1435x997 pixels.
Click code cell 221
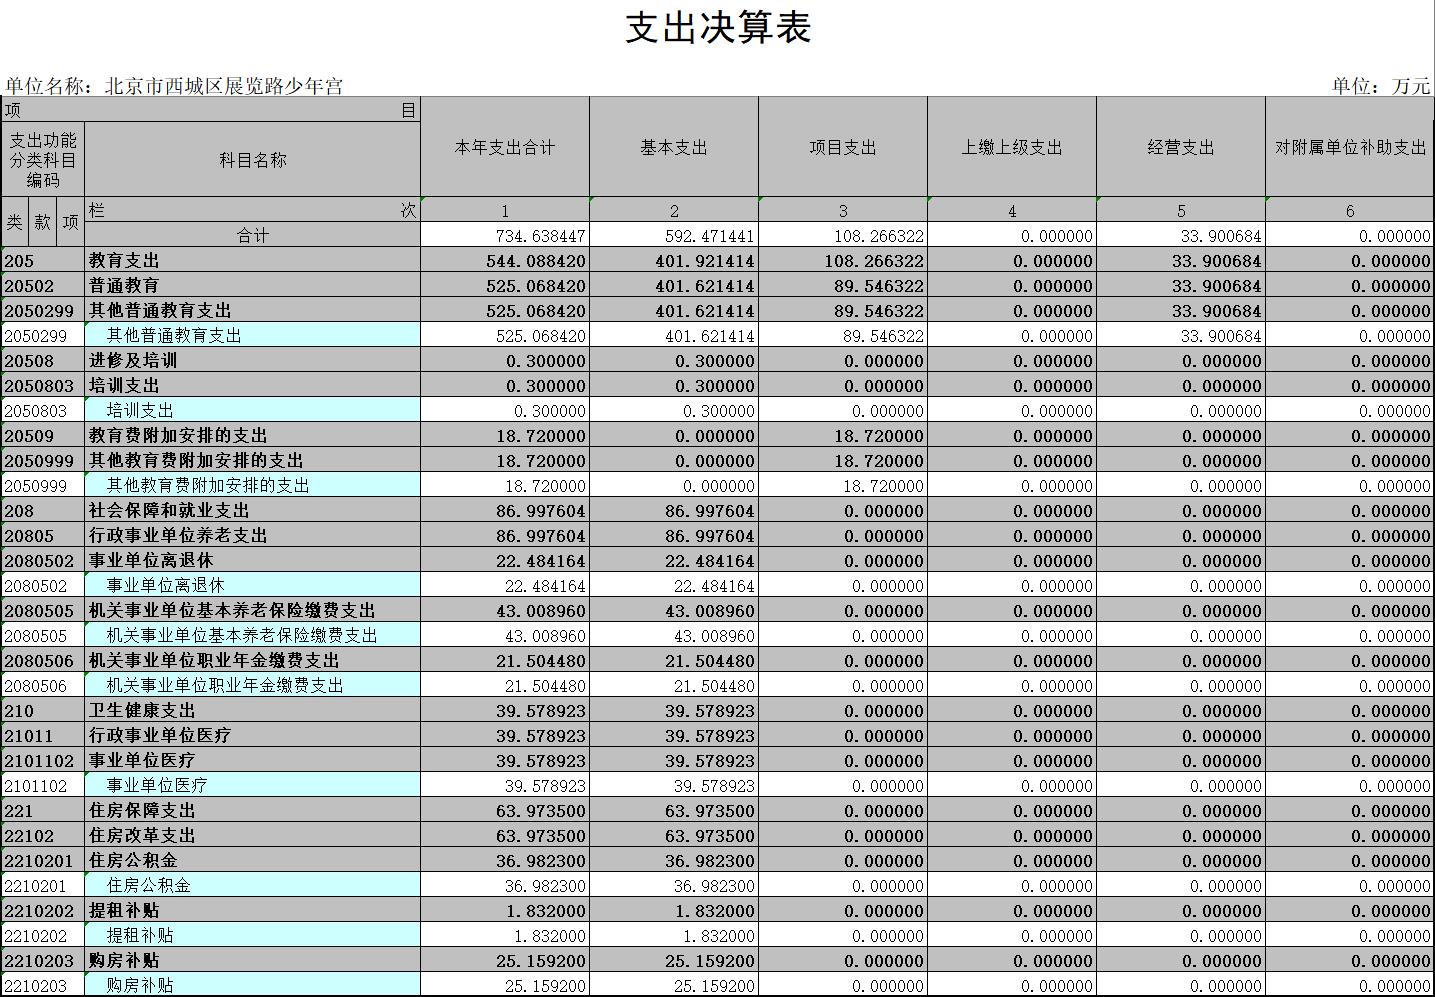point(43,811)
